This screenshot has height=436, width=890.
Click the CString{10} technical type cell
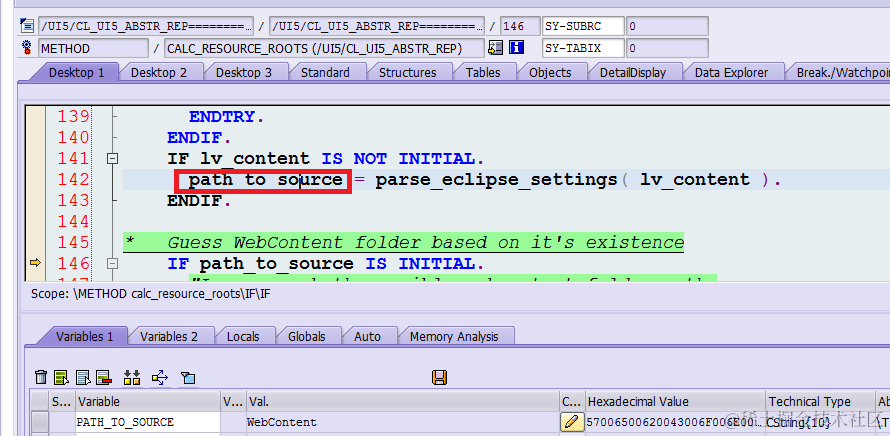point(820,422)
